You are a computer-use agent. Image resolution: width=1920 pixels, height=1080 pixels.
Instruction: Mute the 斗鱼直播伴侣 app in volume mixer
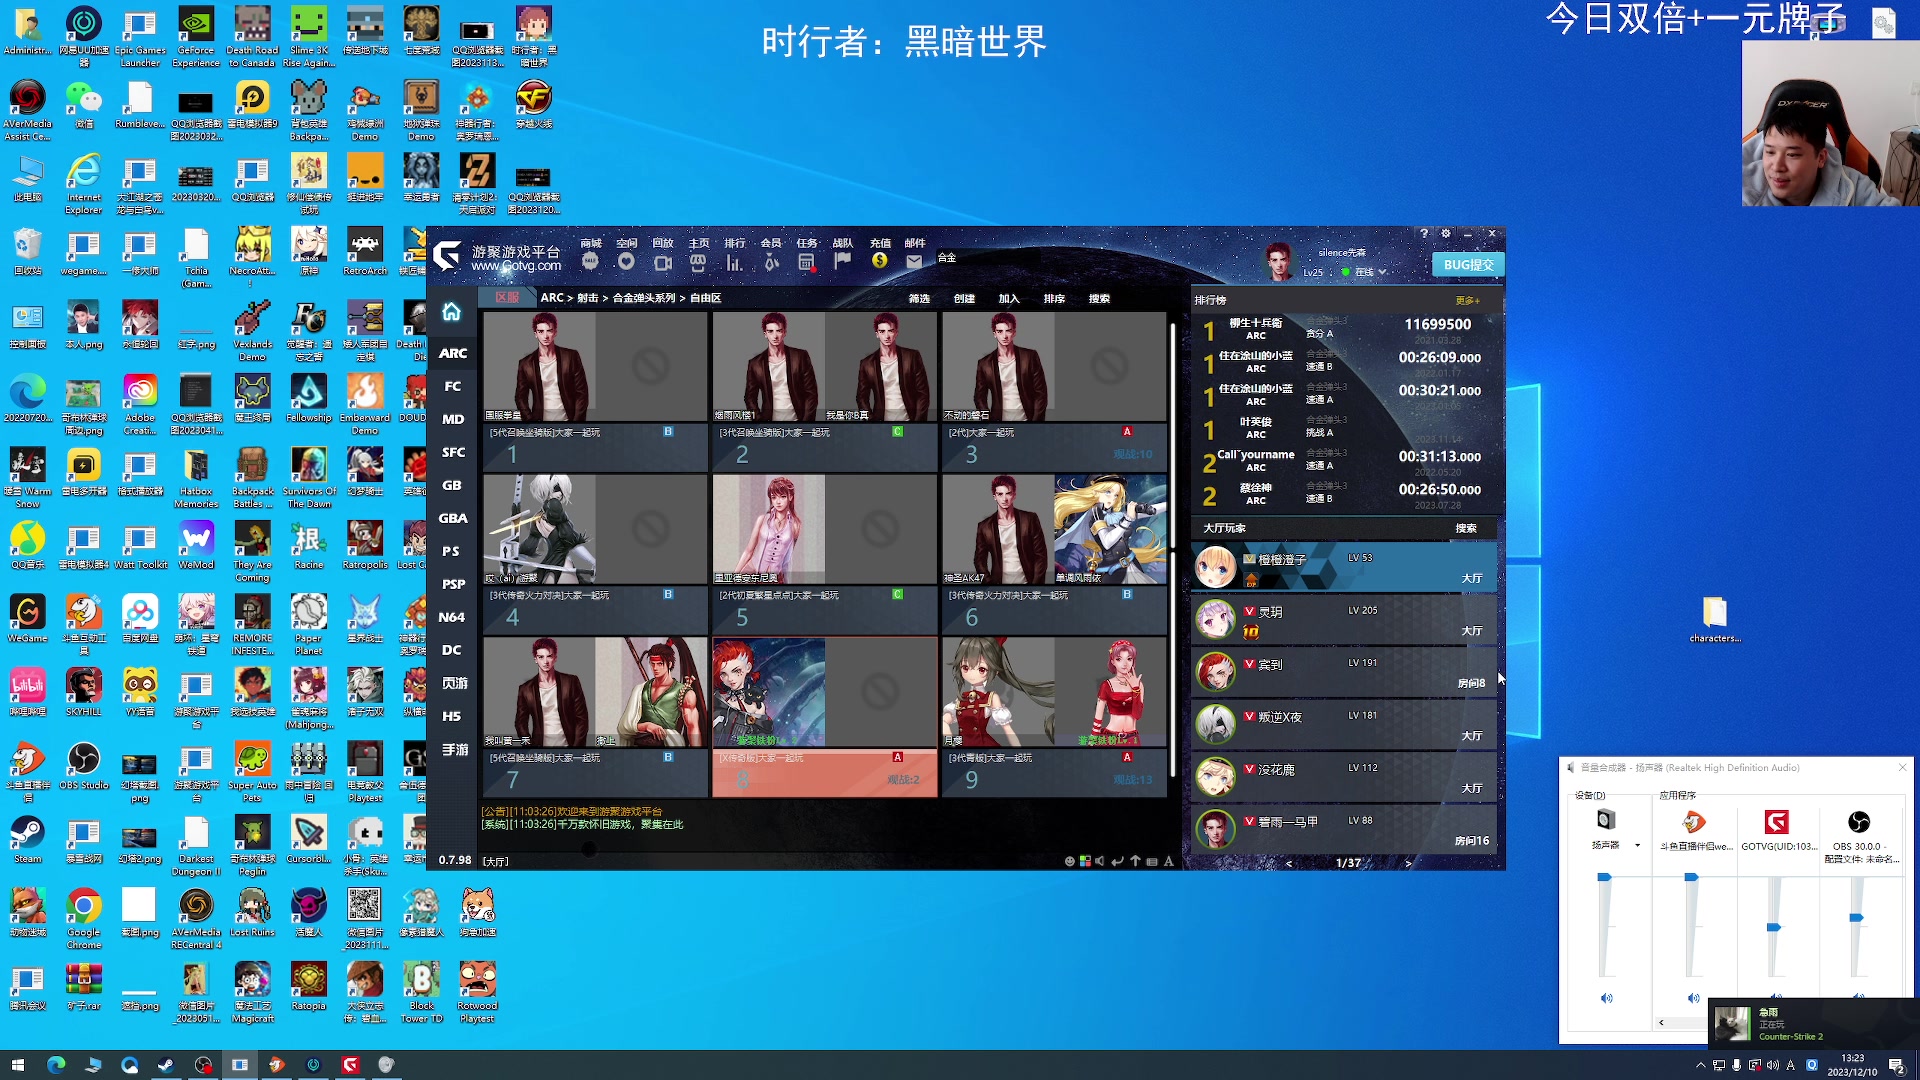coord(1693,998)
